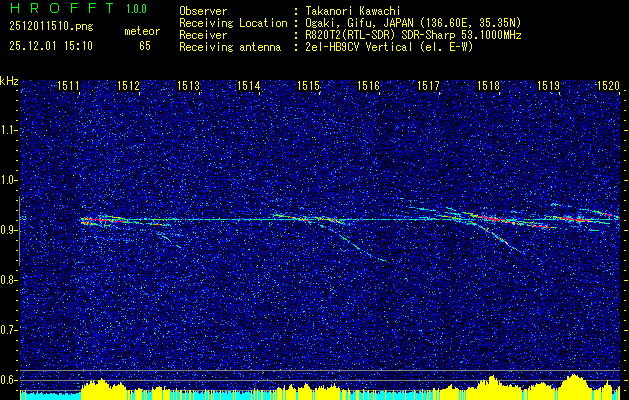
Task: Click the 1515 time marker
Action: [x=308, y=85]
